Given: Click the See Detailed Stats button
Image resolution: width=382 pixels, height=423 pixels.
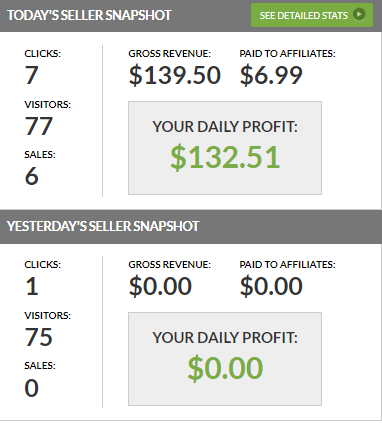Looking at the screenshot, I should click(x=312, y=15).
